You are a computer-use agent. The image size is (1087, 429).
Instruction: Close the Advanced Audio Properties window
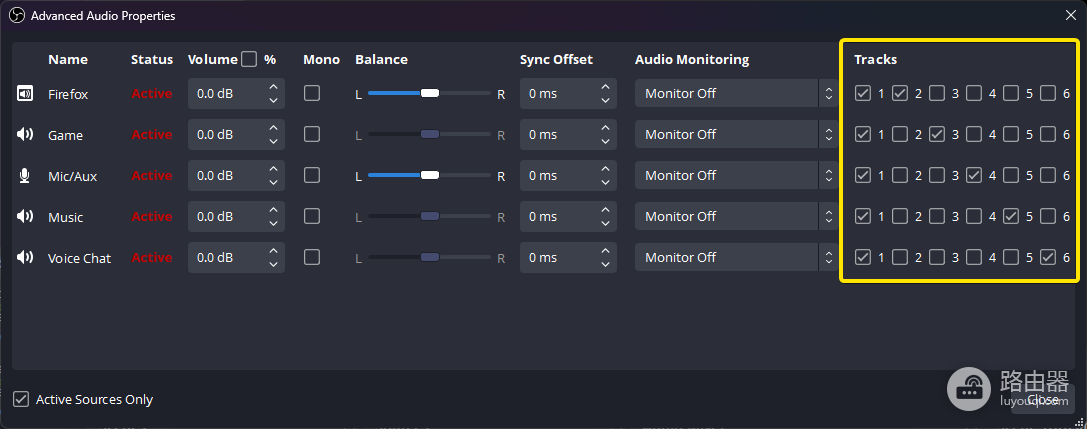tap(1070, 15)
